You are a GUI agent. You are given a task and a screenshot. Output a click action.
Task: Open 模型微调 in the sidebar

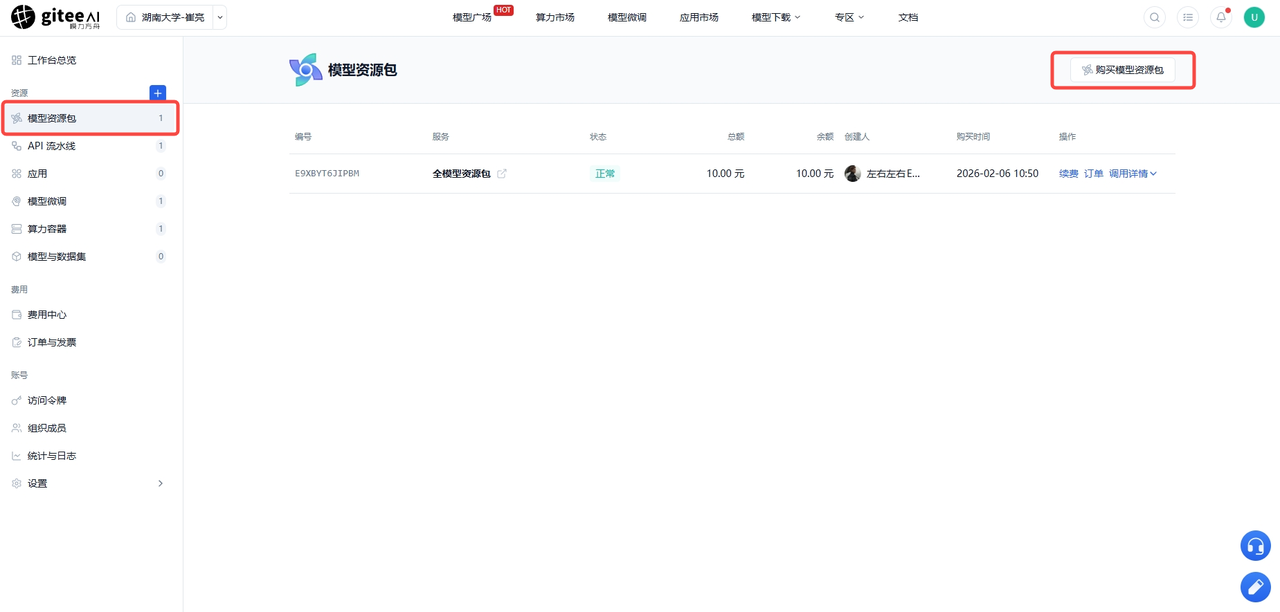coord(90,201)
